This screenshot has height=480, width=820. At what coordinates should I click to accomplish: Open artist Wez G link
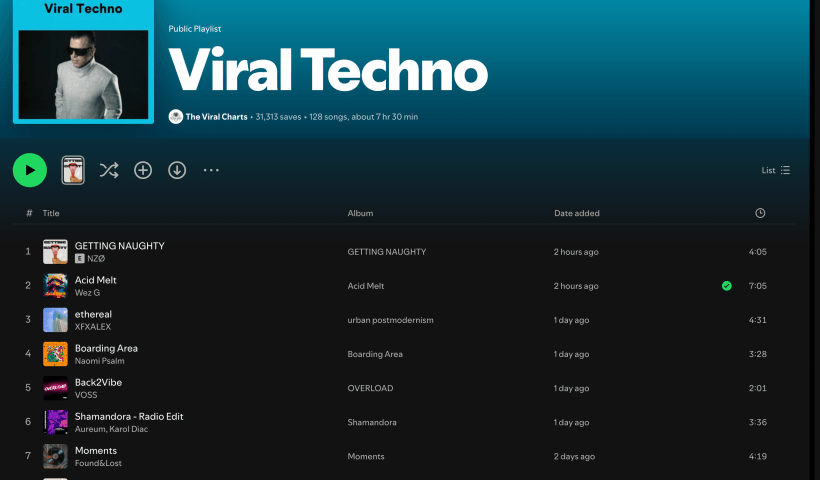(x=87, y=293)
